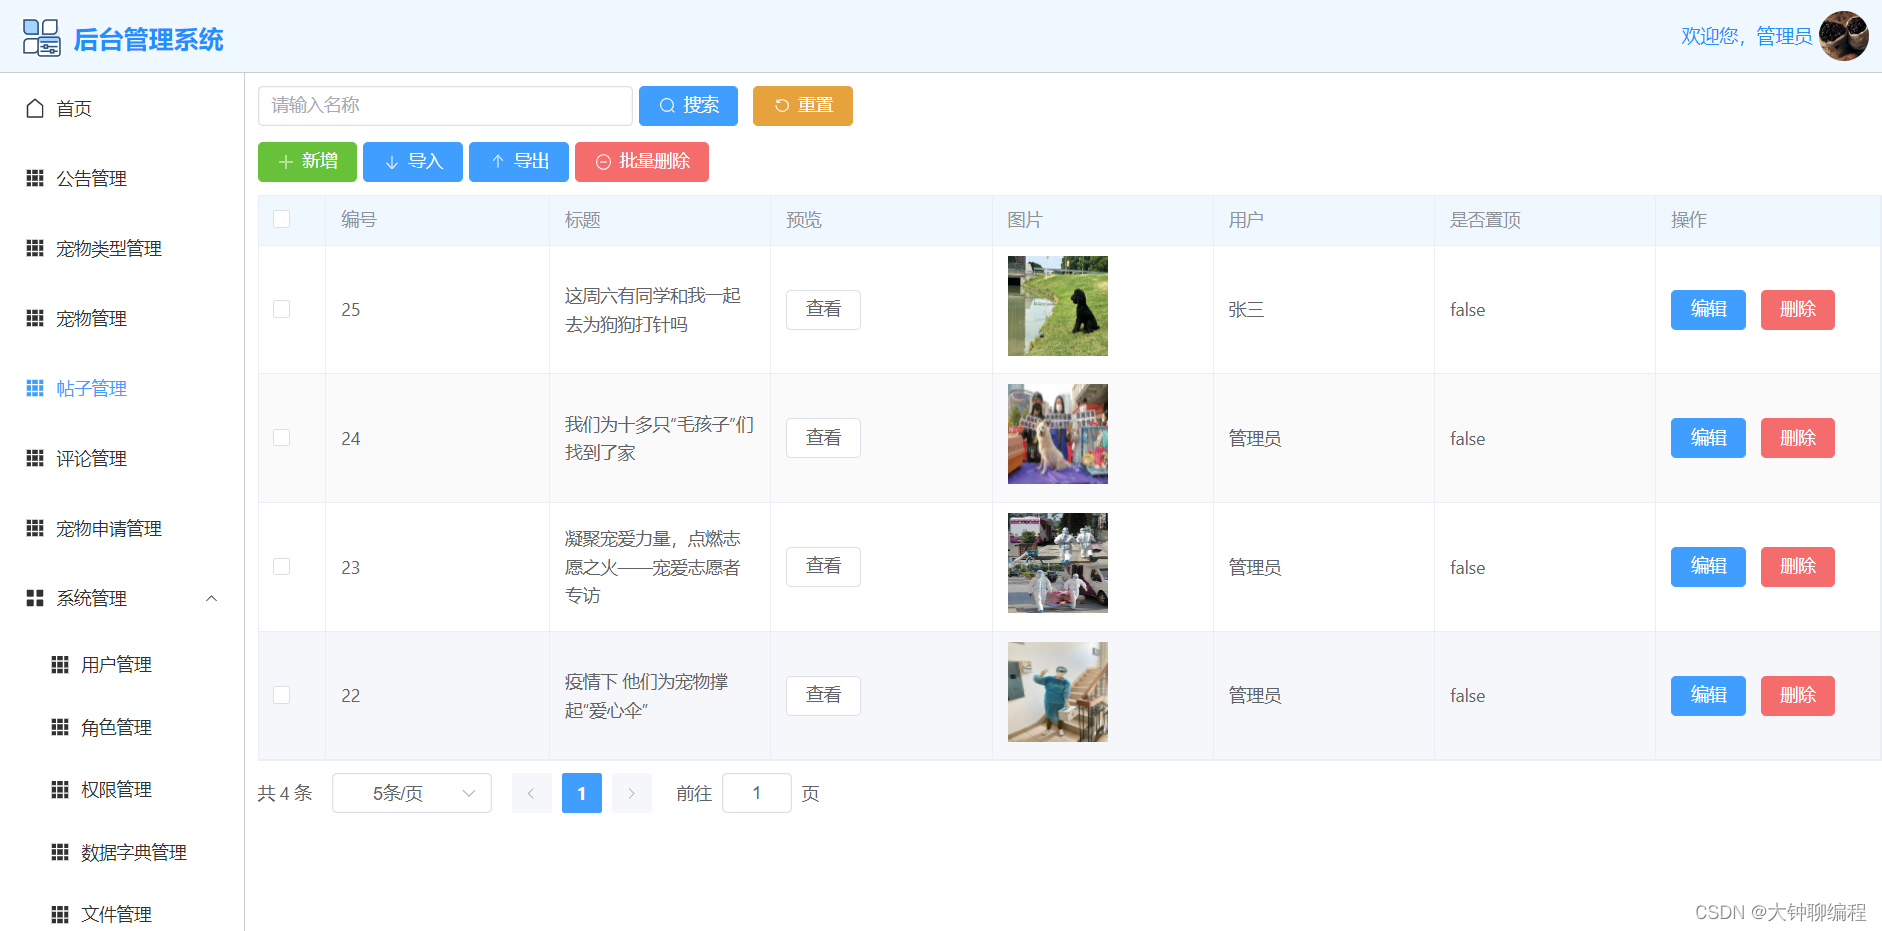Image resolution: width=1882 pixels, height=931 pixels.
Task: Open the 5条/页 page size dropdown
Action: pyautogui.click(x=411, y=793)
